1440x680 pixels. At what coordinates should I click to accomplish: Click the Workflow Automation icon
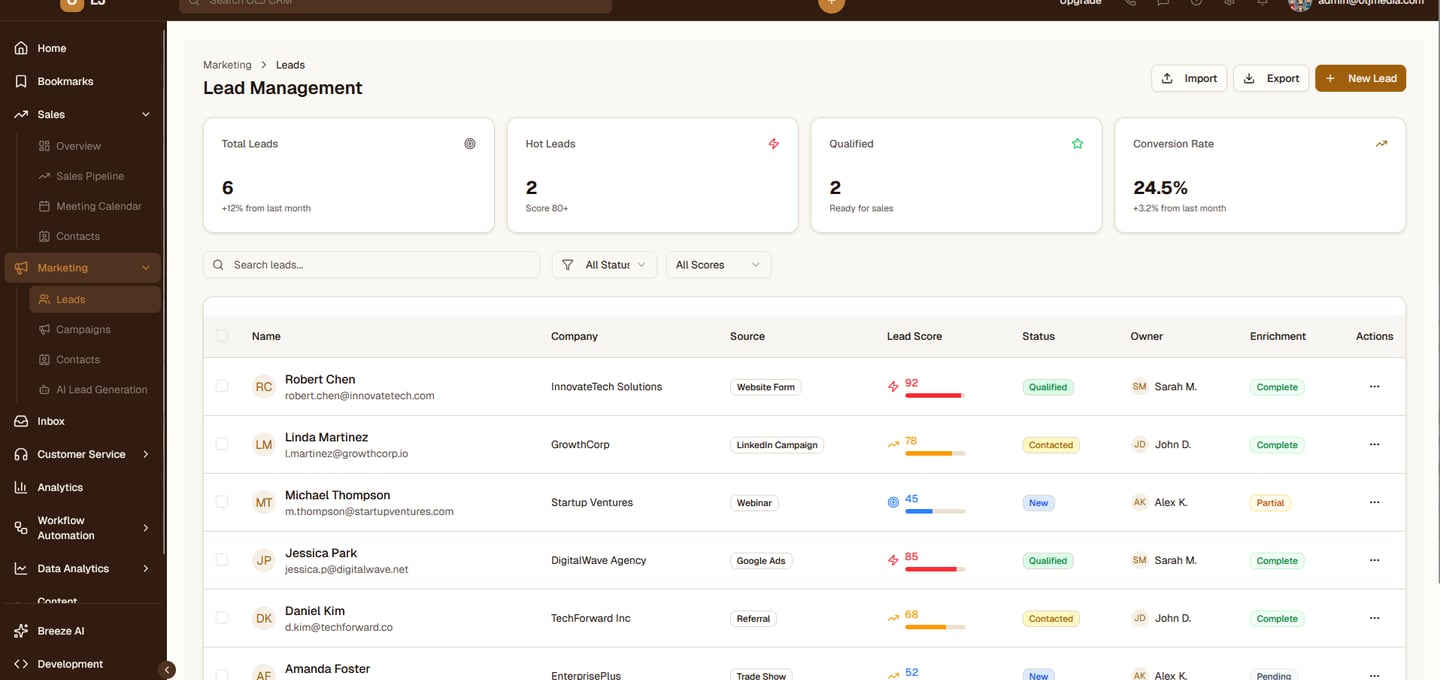coord(21,528)
